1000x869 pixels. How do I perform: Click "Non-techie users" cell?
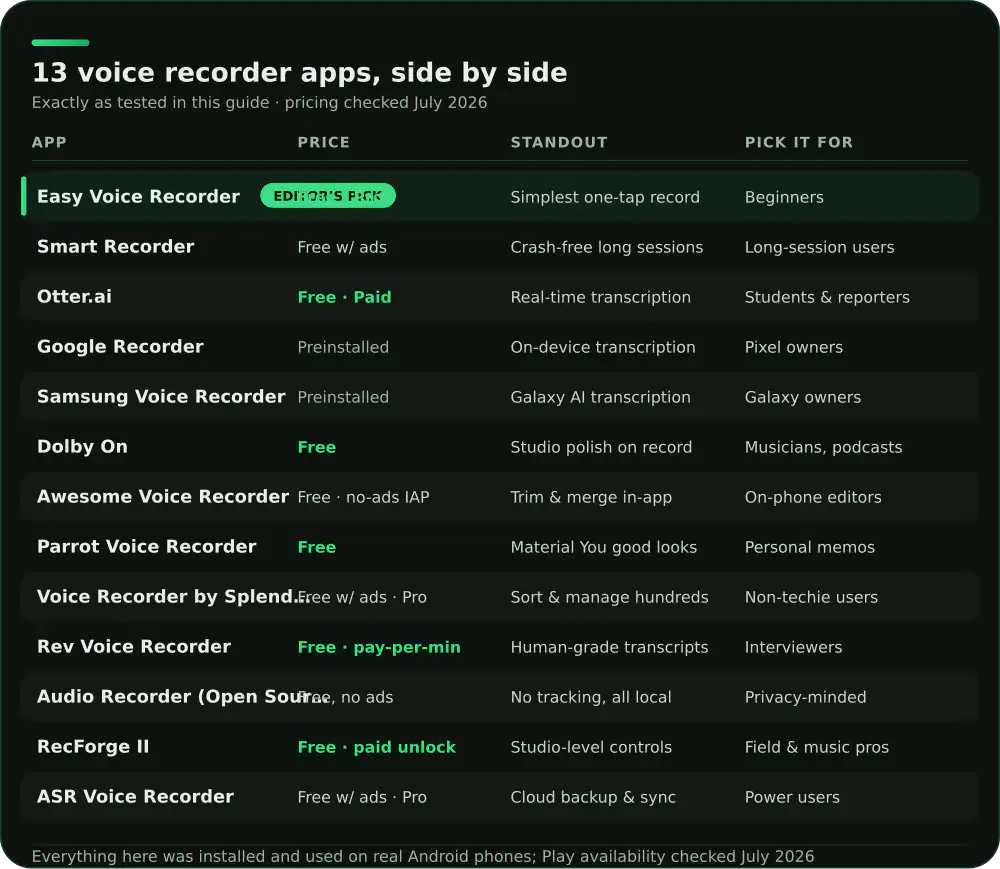(811, 597)
